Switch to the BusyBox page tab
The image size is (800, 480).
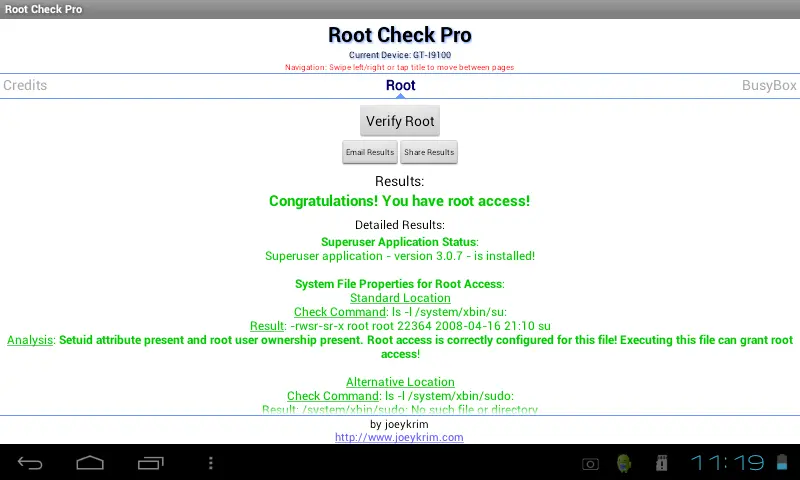coord(769,85)
